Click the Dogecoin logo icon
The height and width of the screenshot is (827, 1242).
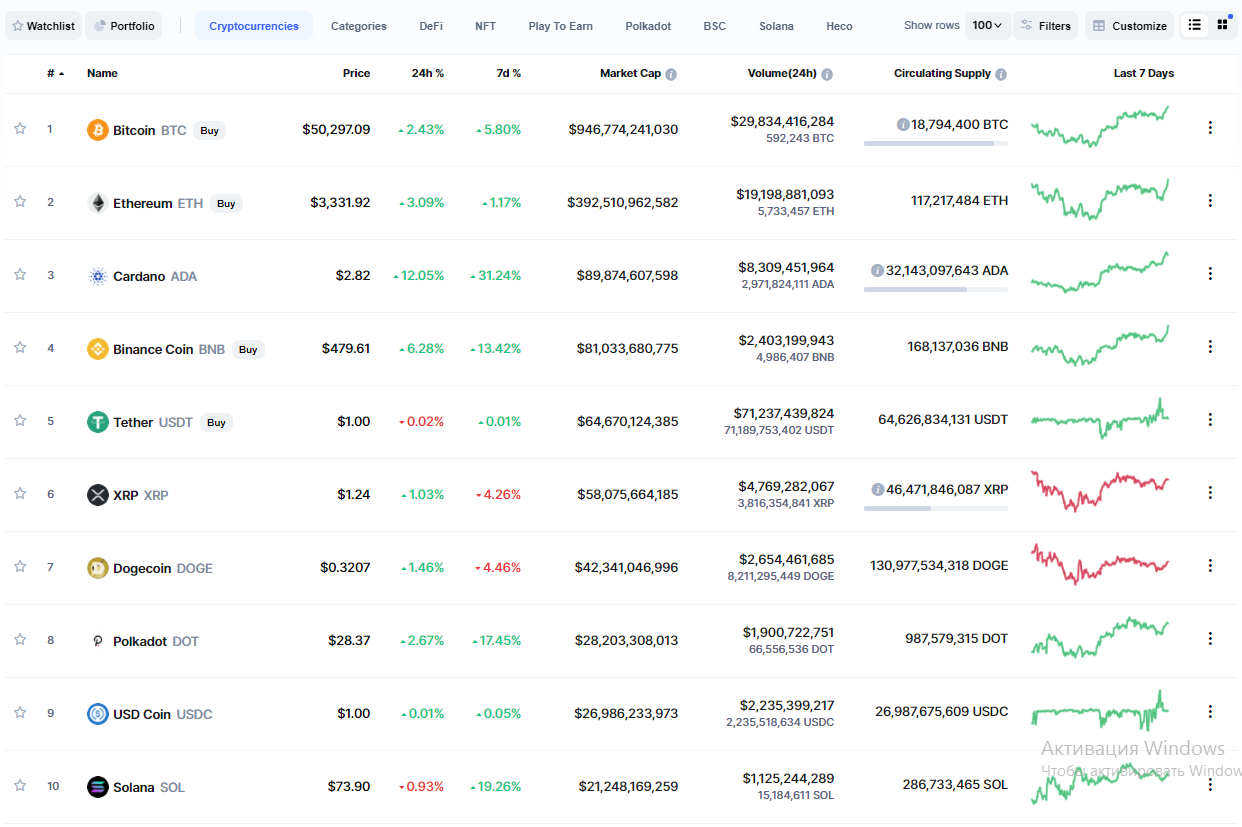pyautogui.click(x=97, y=568)
